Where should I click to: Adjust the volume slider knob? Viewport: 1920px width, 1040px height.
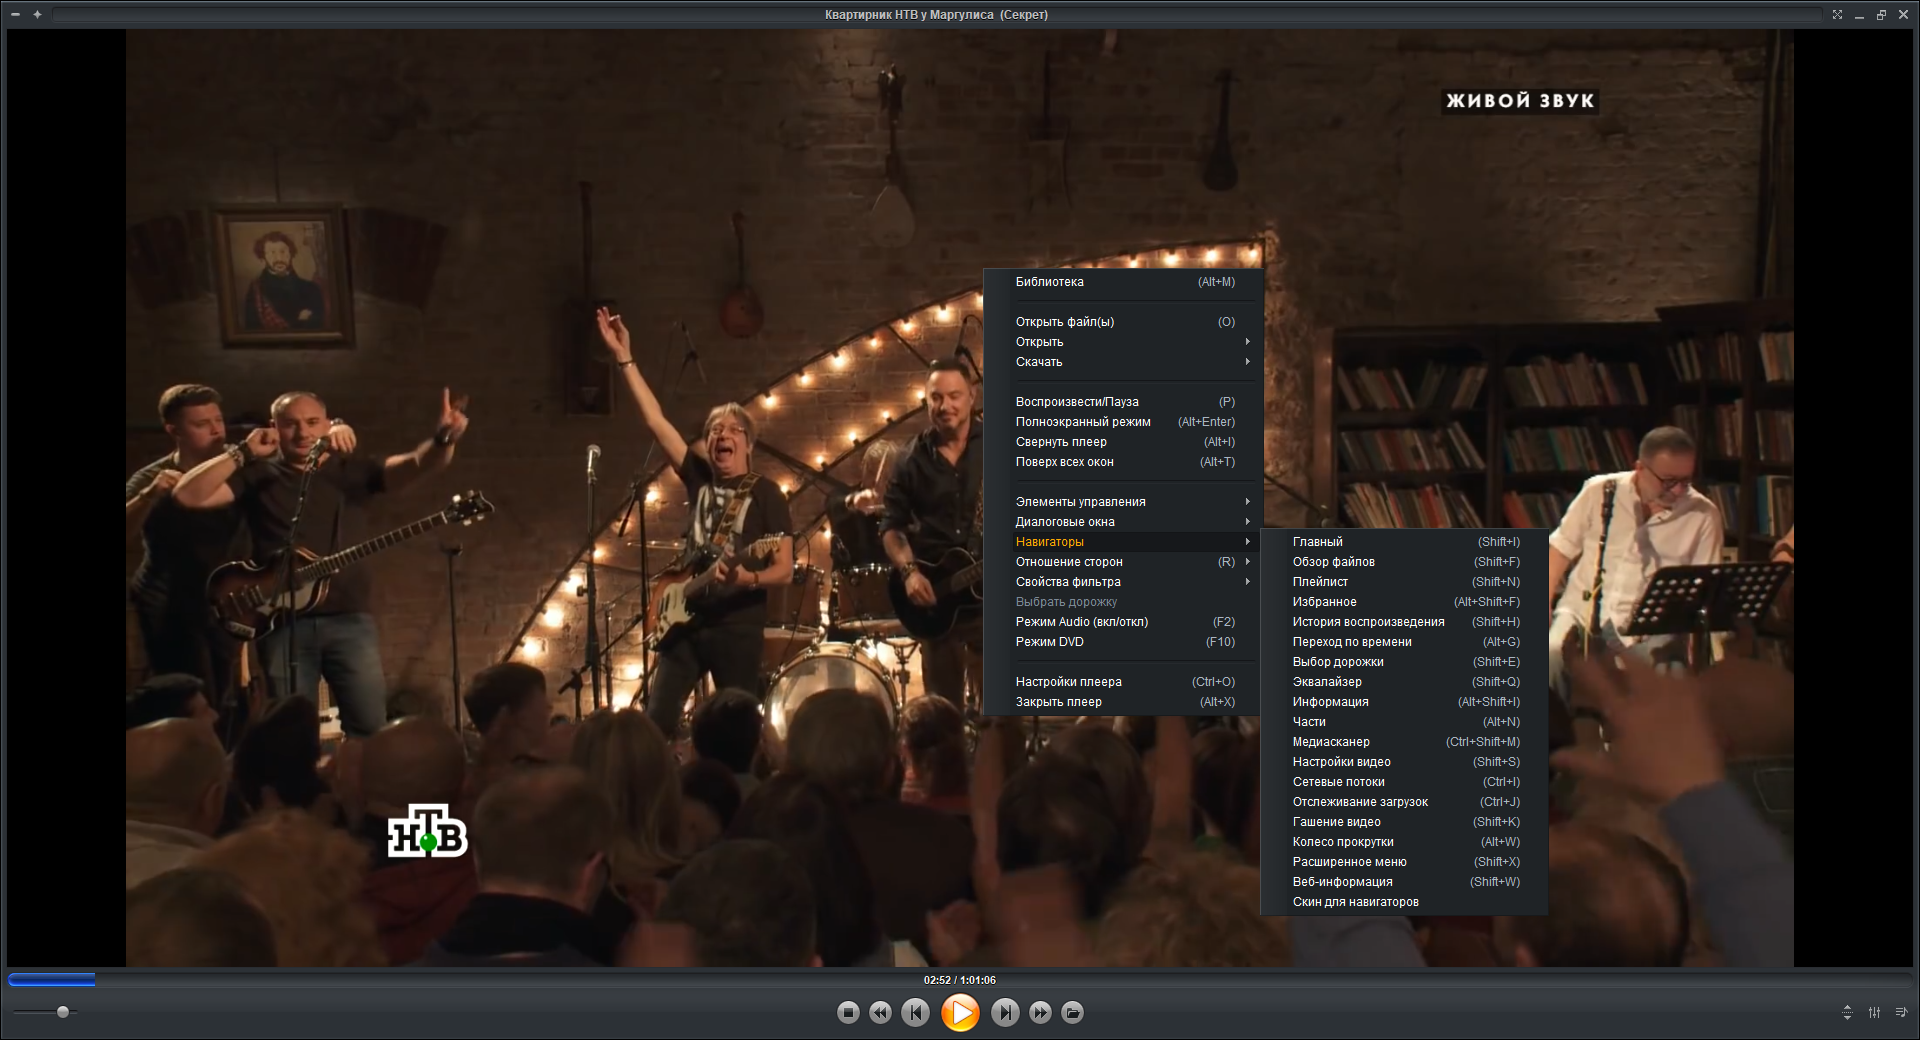pos(63,1012)
